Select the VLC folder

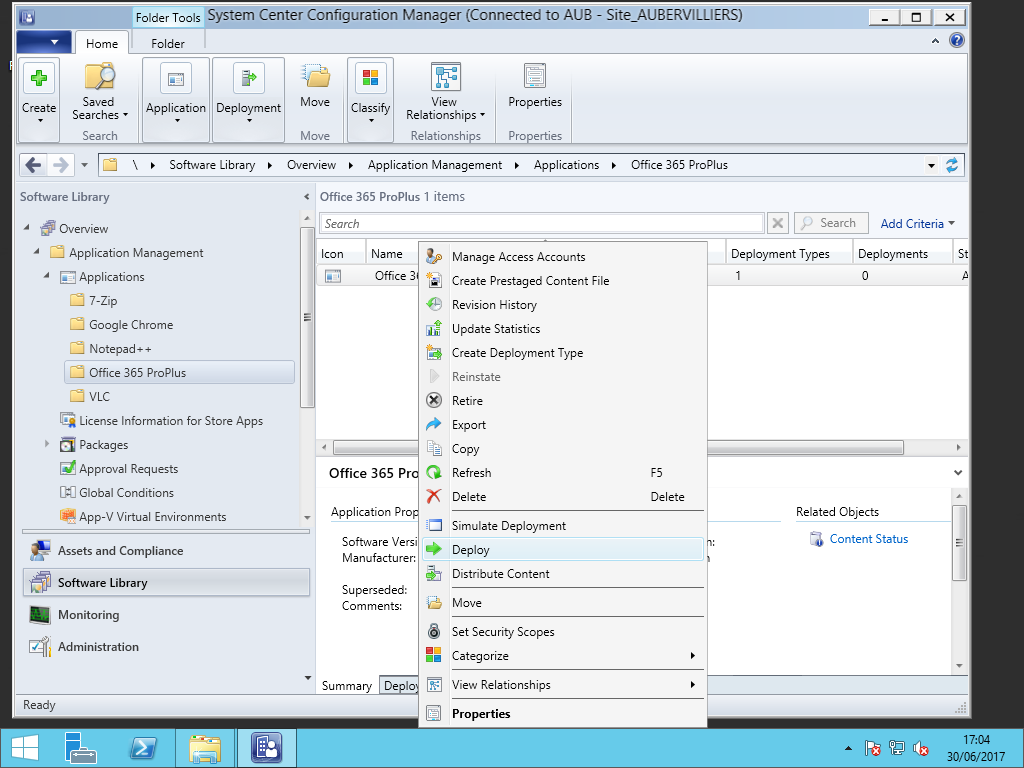click(x=91, y=396)
